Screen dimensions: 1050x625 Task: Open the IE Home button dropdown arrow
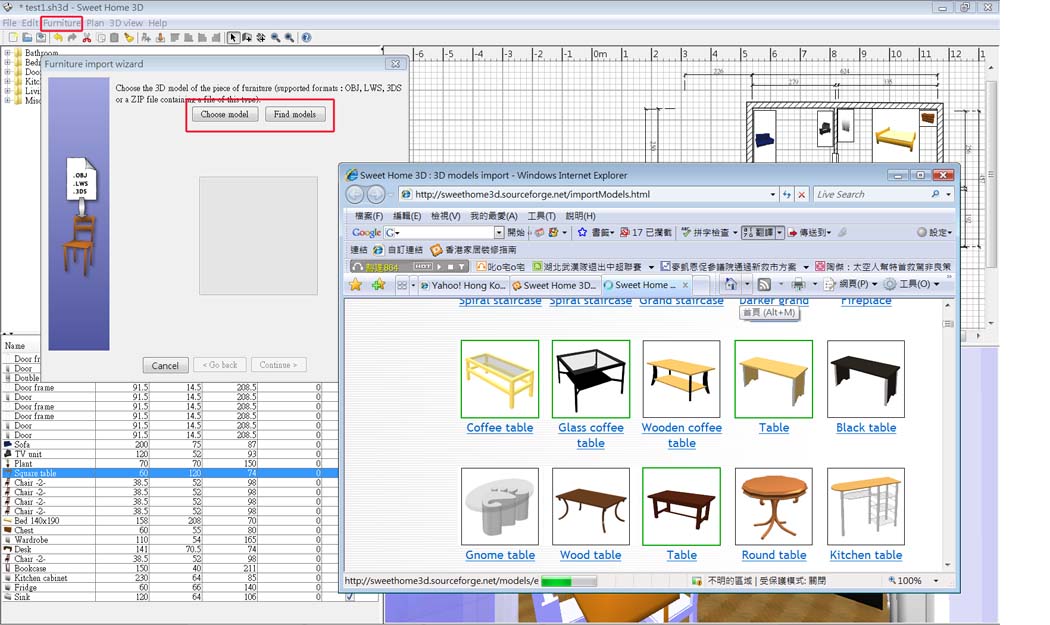tap(747, 284)
